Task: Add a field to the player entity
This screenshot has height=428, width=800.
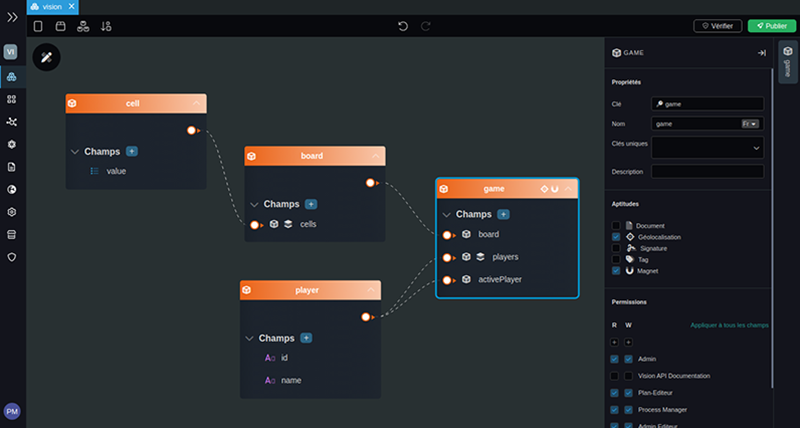Action: [x=306, y=338]
